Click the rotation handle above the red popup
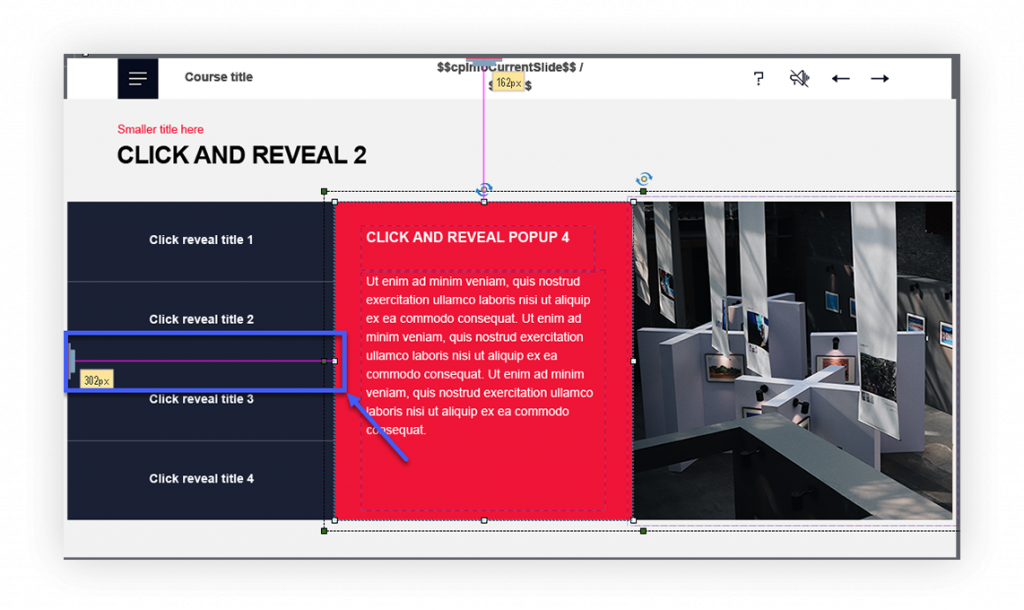This screenshot has height=610, width=1024. point(484,188)
